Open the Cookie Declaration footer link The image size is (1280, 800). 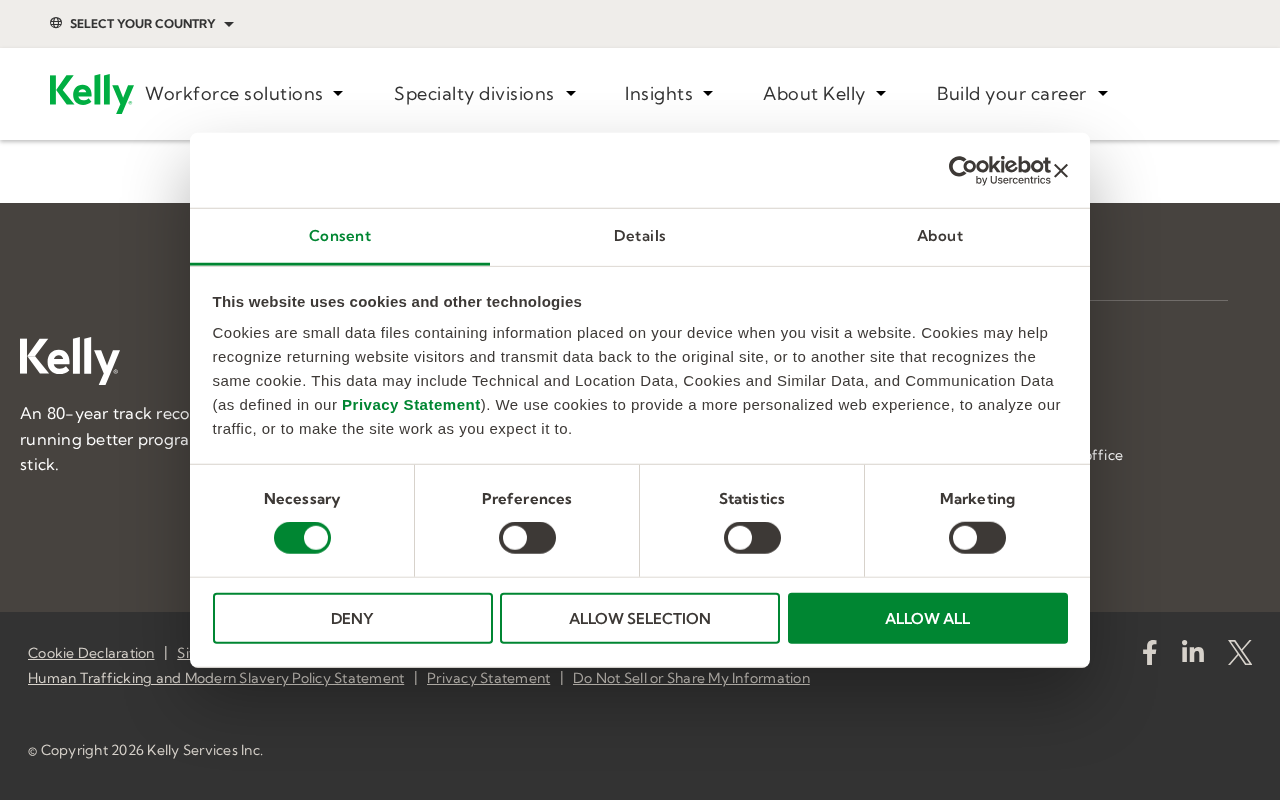tap(91, 653)
